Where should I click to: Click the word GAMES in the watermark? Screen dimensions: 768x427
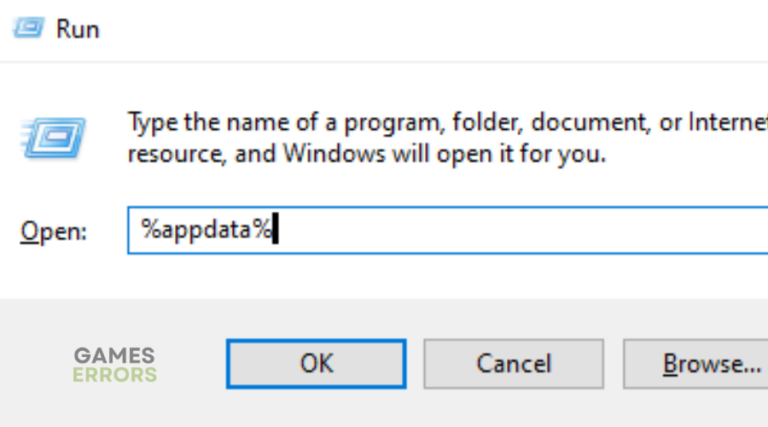click(114, 355)
